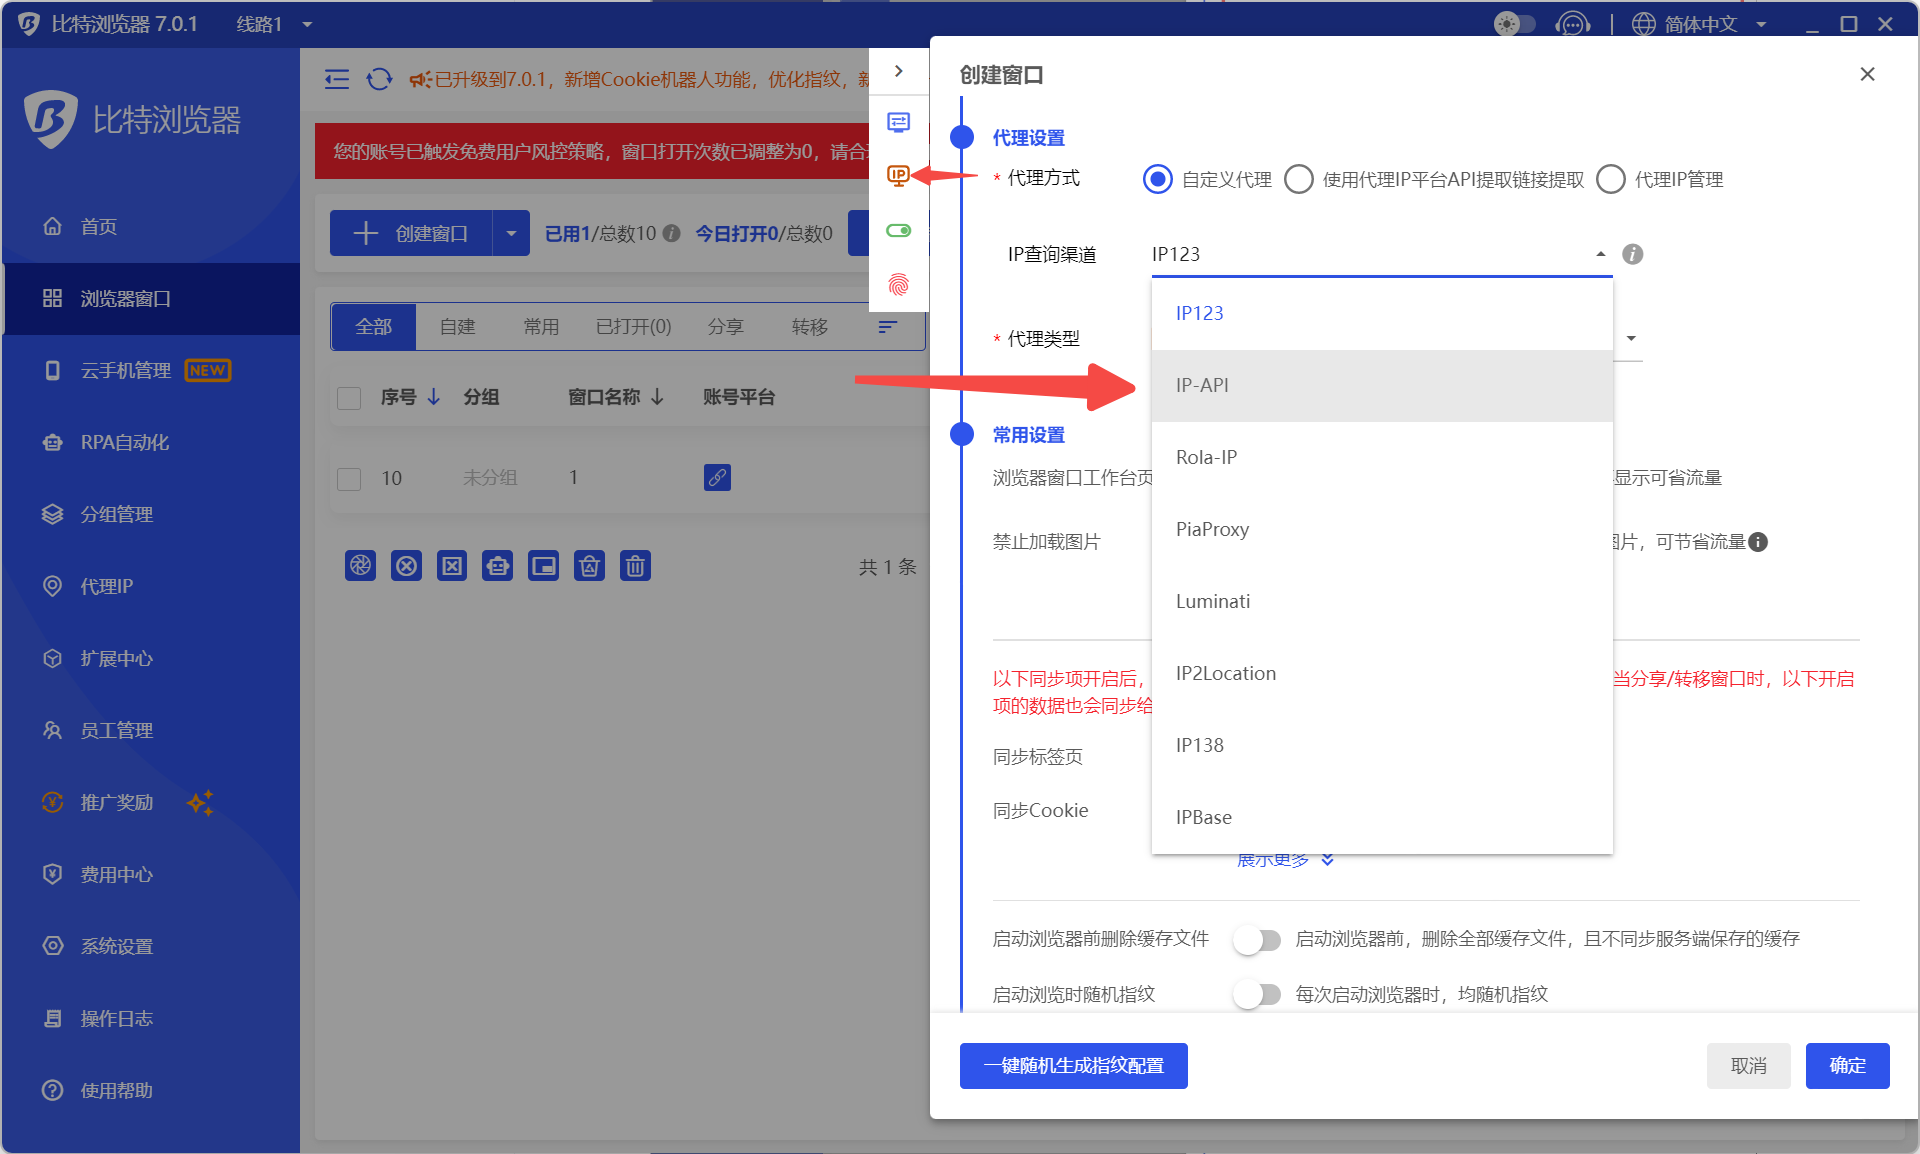Select the 代理IP管理 radio option
This screenshot has height=1154, width=1920.
1611,179
